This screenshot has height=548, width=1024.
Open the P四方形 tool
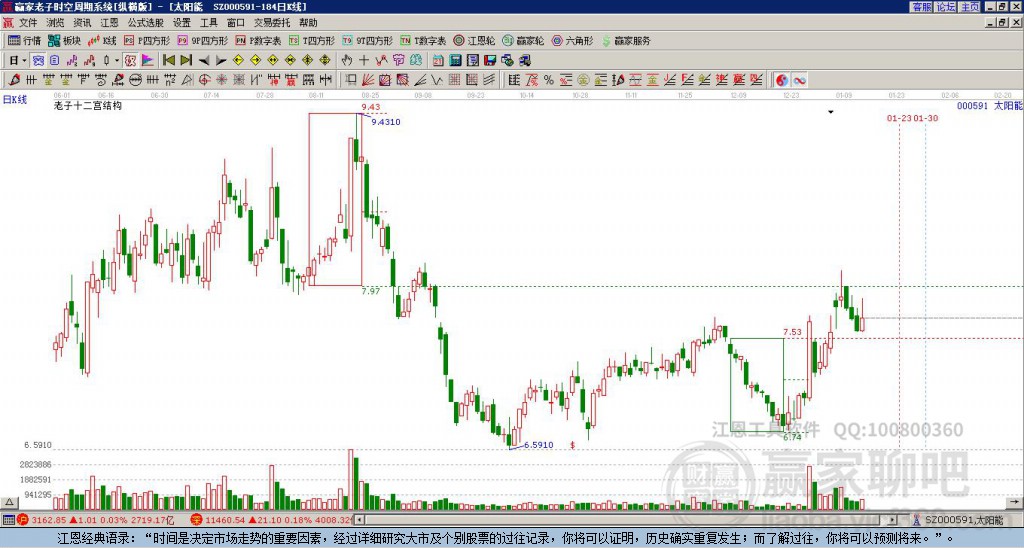pyautogui.click(x=147, y=40)
